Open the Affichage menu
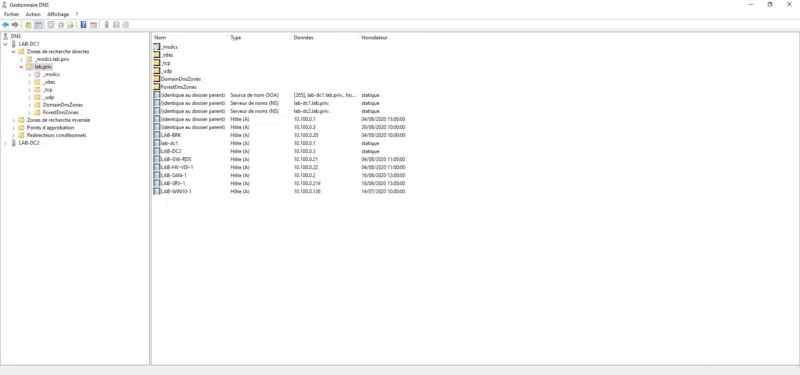The height and width of the screenshot is (375, 800). tap(58, 14)
